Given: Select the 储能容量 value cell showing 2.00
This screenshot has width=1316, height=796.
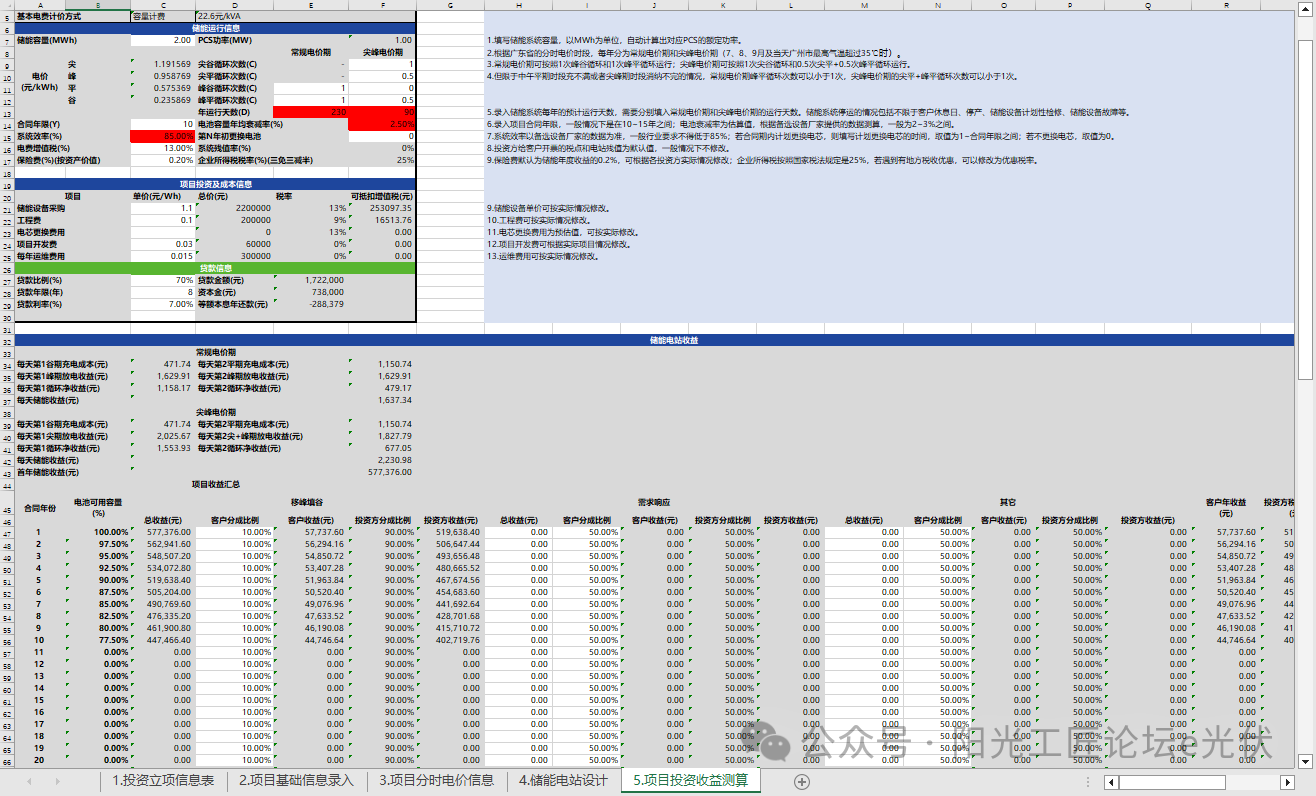Looking at the screenshot, I should tap(163, 40).
